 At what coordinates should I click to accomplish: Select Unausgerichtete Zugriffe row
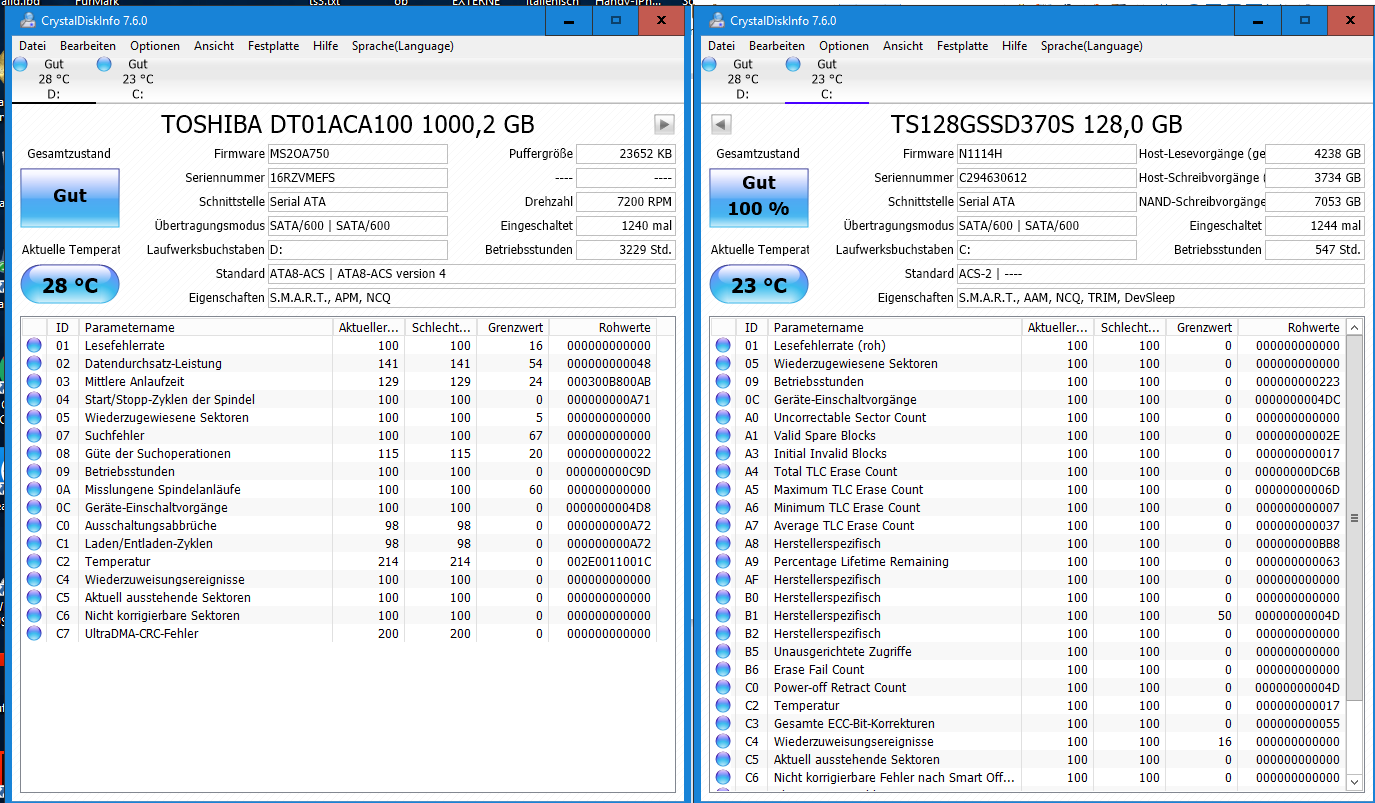tap(1028, 651)
